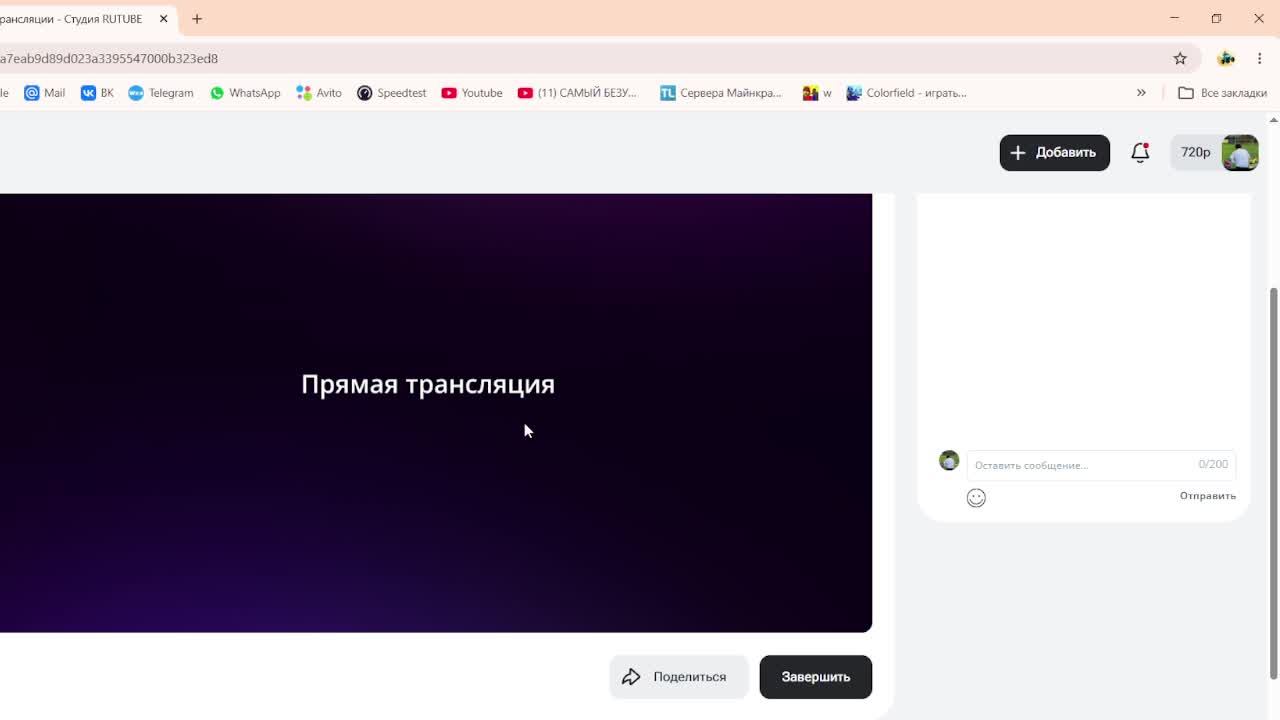1280x720 pixels.
Task: Click the Добавить button
Action: [x=1054, y=152]
